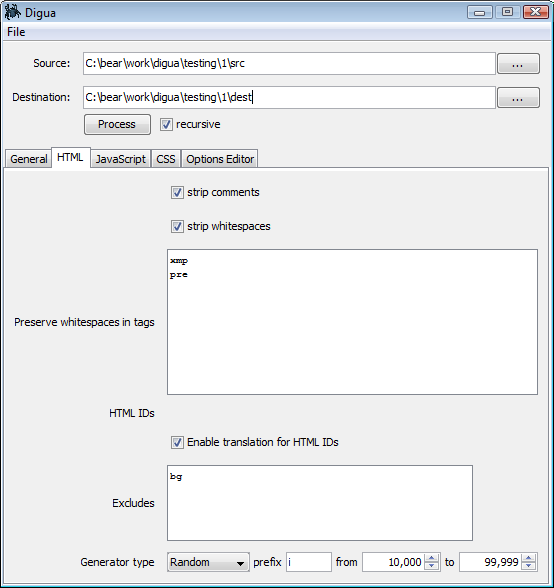Switch to the General tab
This screenshot has width=554, height=588.
point(29,159)
